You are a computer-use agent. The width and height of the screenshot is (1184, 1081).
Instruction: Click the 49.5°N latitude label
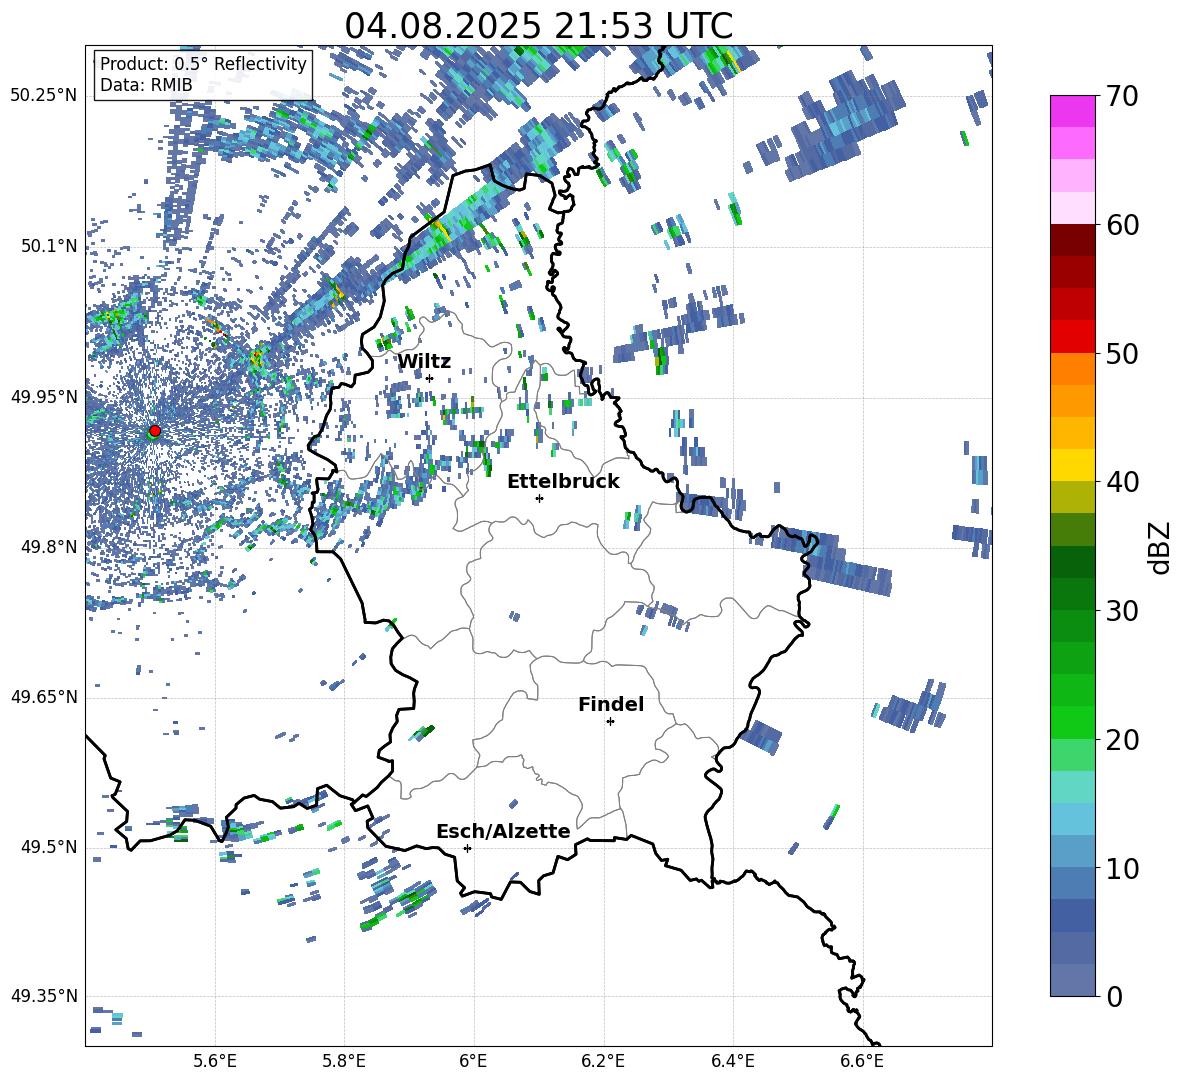50,847
